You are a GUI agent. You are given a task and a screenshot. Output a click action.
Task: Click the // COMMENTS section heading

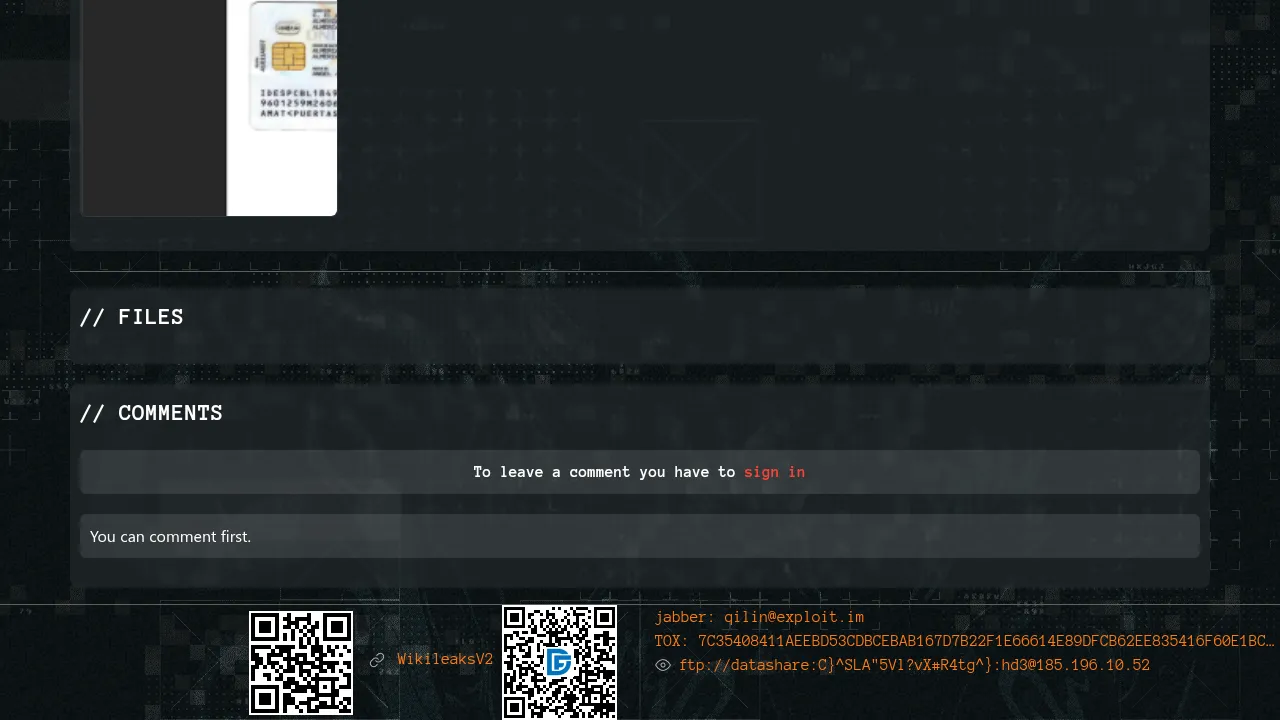(151, 413)
